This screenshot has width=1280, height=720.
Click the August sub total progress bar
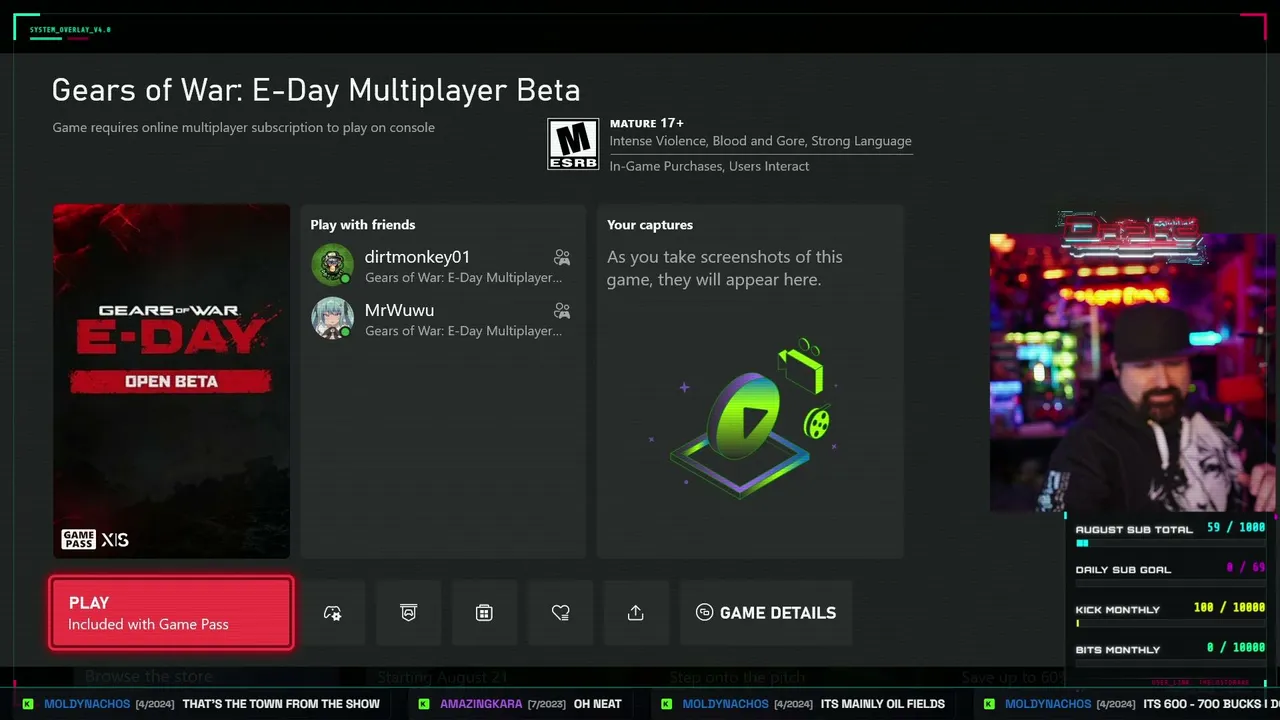click(x=1170, y=543)
